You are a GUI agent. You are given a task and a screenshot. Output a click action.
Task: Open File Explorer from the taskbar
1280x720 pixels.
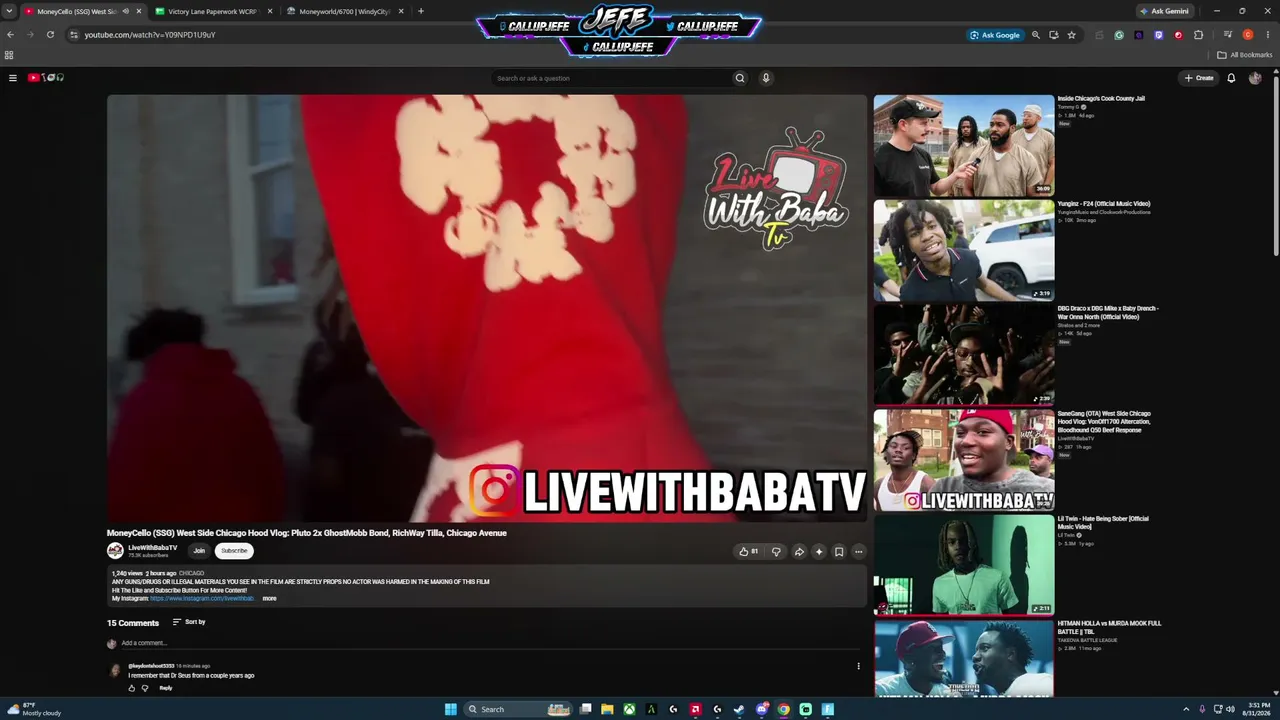(607, 709)
